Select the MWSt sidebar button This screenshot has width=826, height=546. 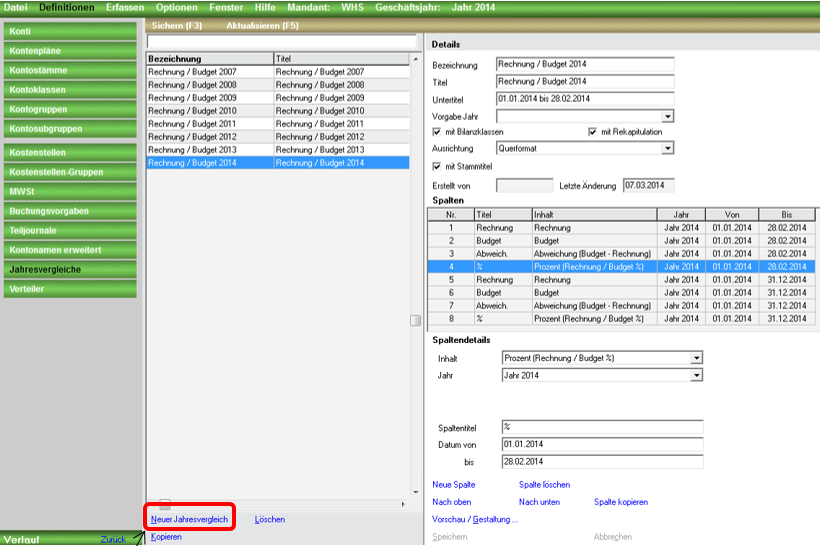(68, 191)
